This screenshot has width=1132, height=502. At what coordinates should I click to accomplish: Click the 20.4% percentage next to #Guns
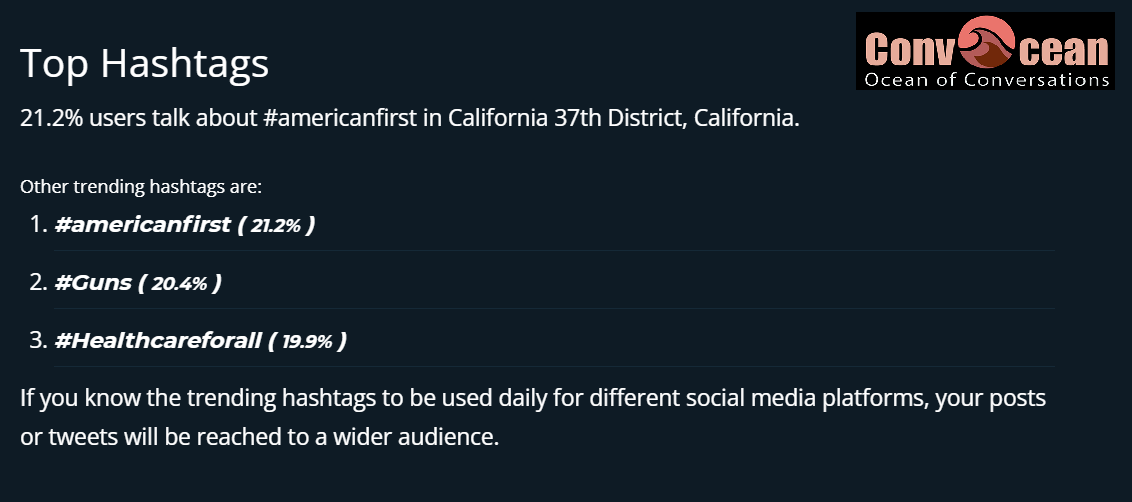179,283
